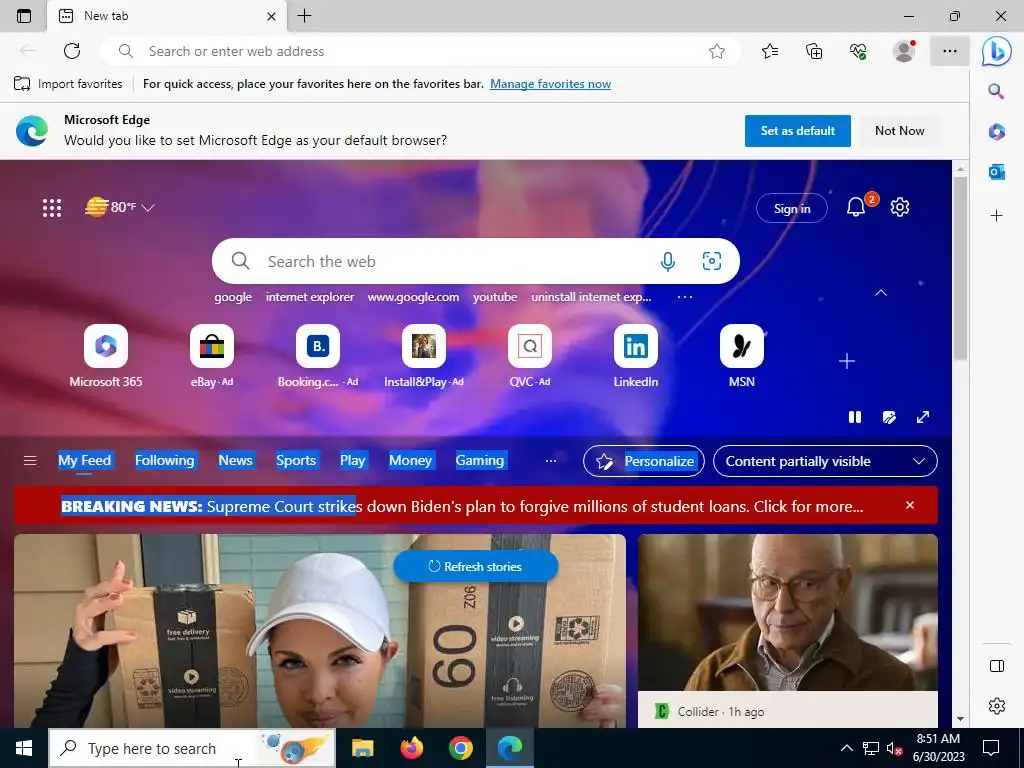Click the Sign in button
This screenshot has width=1024, height=768.
coord(792,208)
